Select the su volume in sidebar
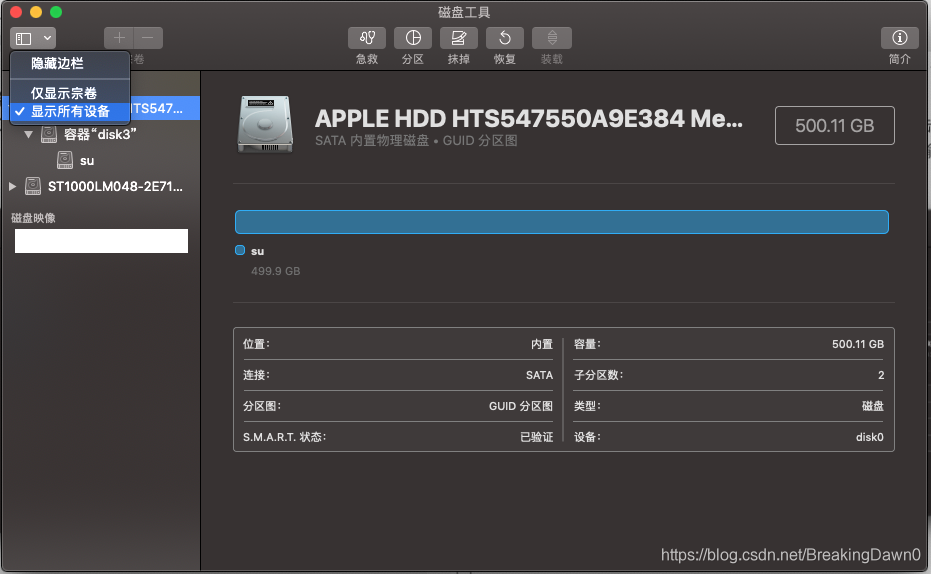 (100, 160)
